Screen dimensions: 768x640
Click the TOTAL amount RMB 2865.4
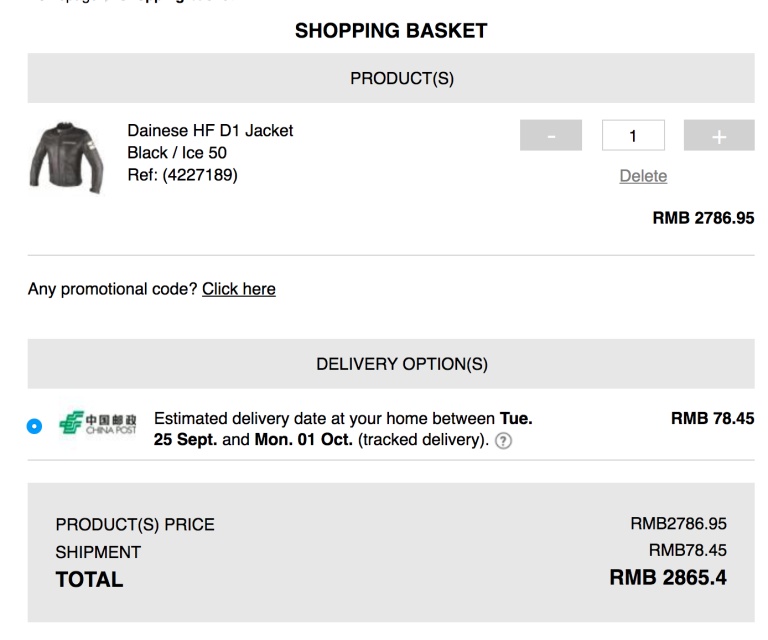(668, 578)
